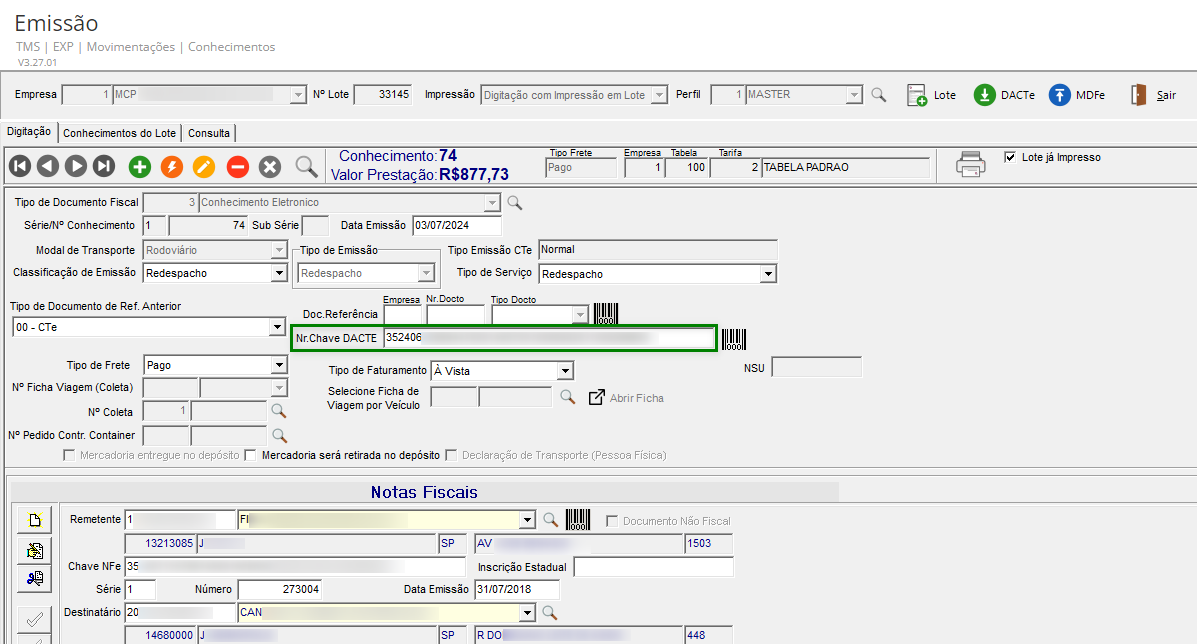1197x644 pixels.
Task: Open Impressão dropdown
Action: (x=660, y=95)
